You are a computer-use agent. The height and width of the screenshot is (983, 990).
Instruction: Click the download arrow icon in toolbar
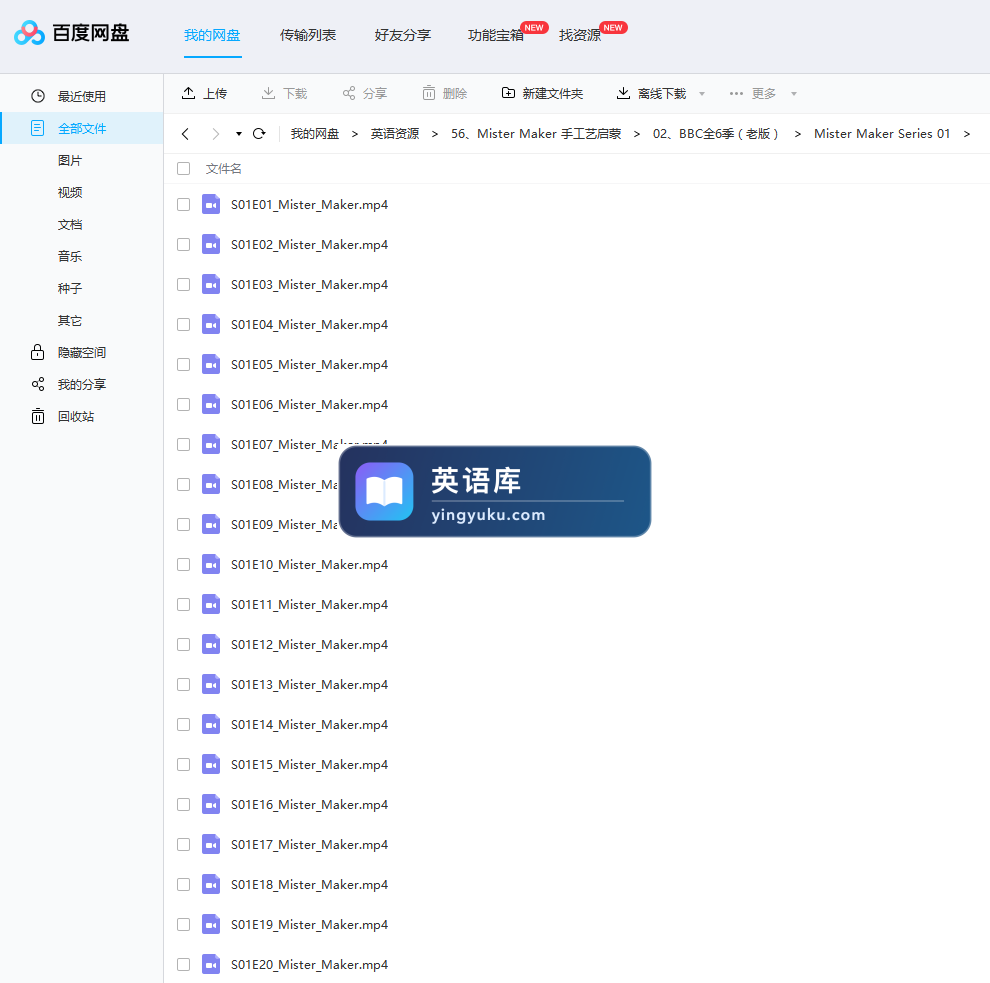coord(268,93)
